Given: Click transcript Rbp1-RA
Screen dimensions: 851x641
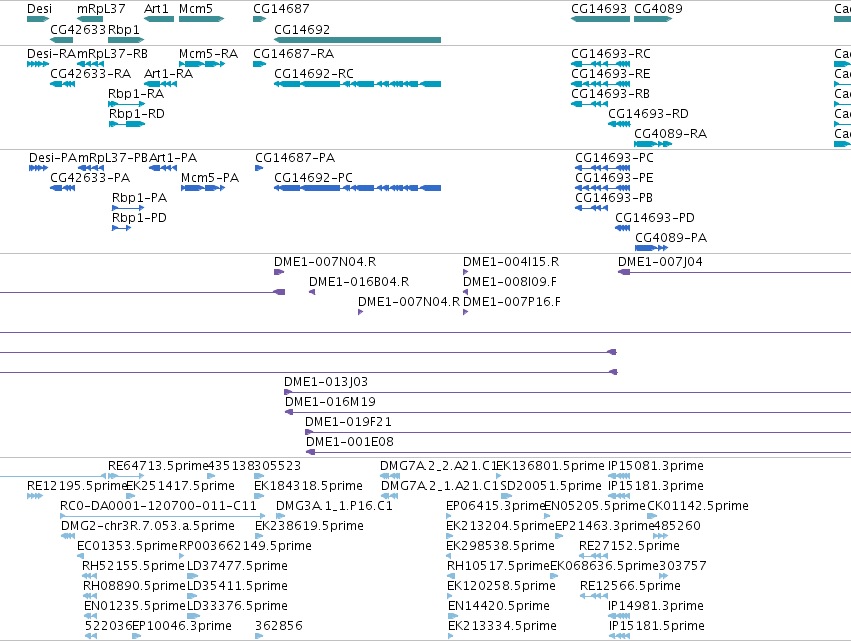Looking at the screenshot, I should click(126, 104).
